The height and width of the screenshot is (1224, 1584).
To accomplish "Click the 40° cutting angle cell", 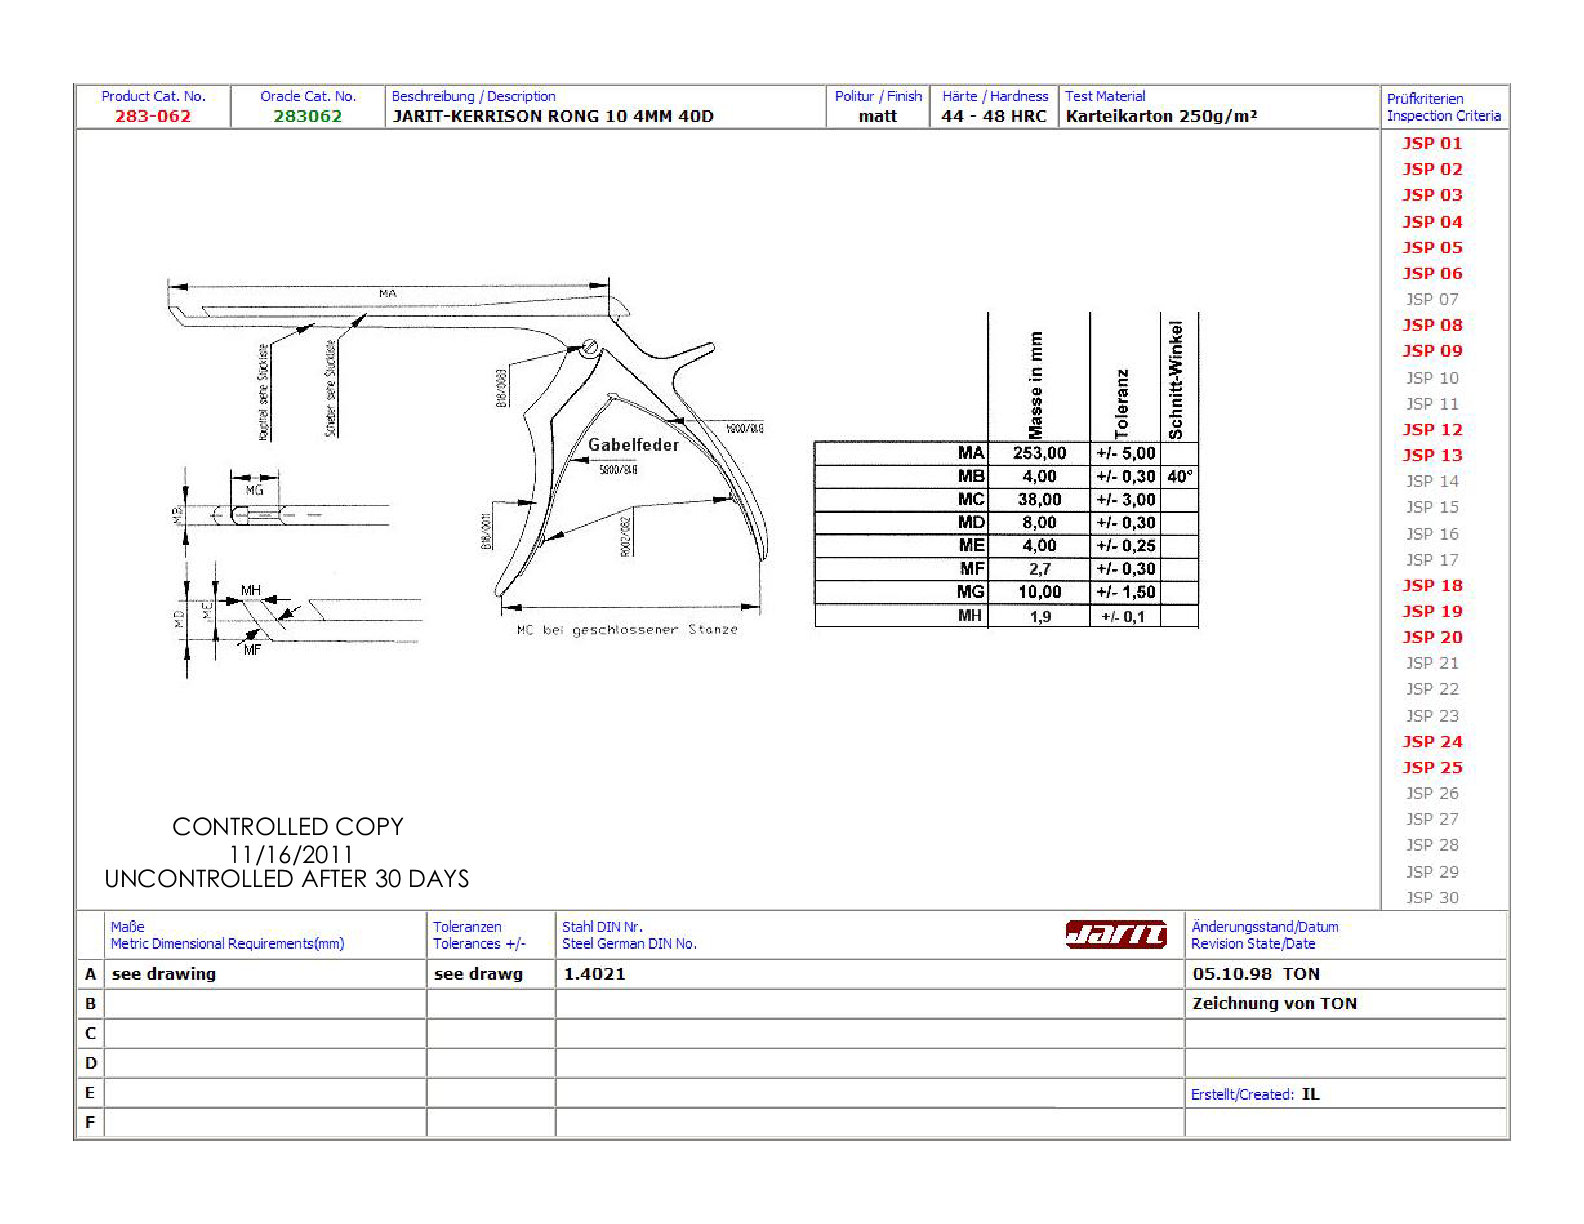I will coord(1180,477).
